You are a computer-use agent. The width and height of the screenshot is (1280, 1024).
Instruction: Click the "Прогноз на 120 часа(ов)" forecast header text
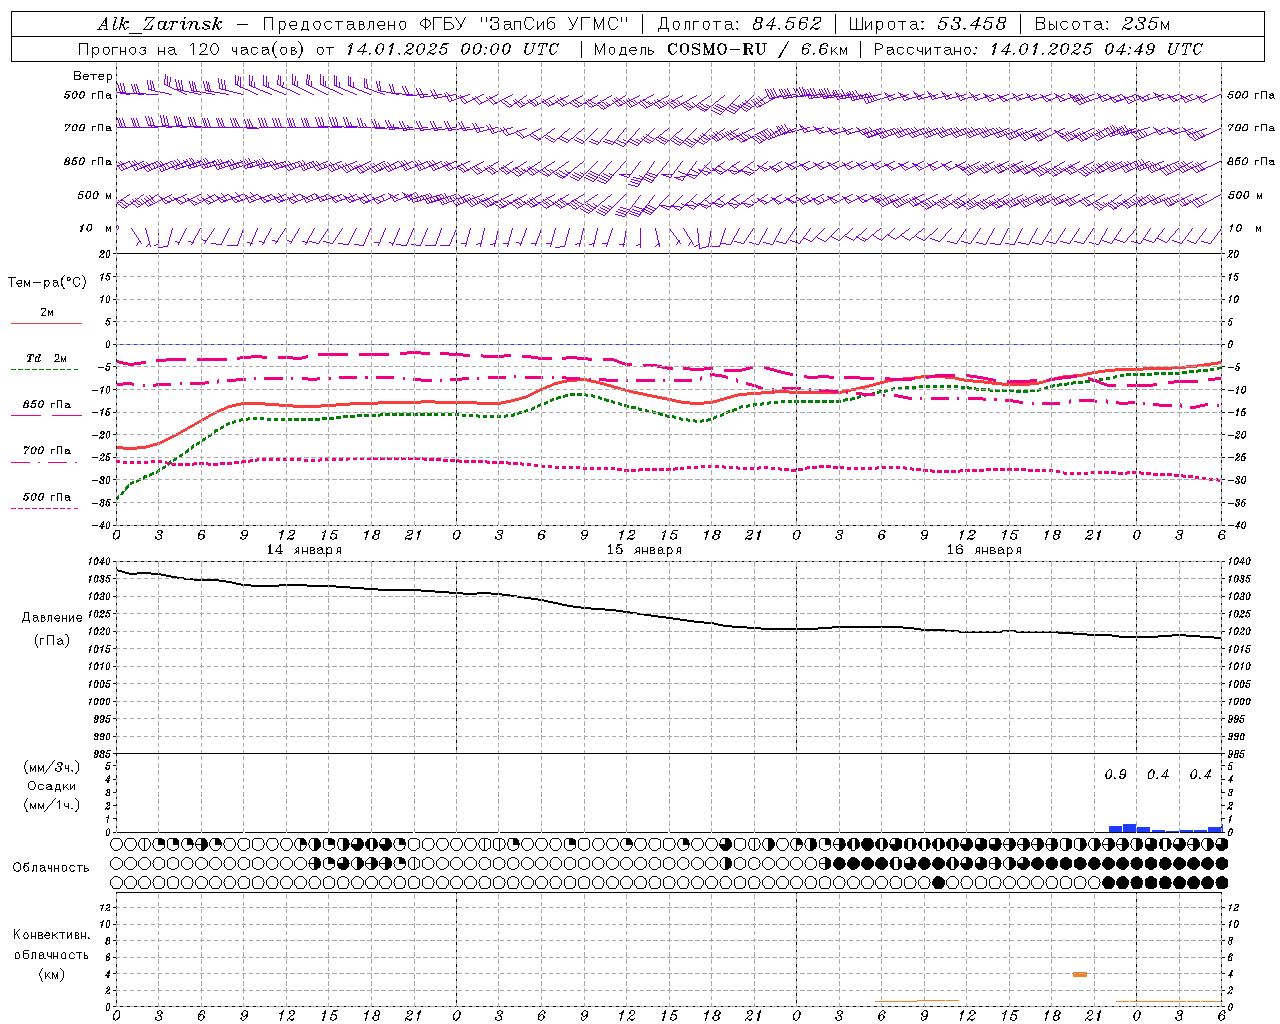[x=192, y=49]
